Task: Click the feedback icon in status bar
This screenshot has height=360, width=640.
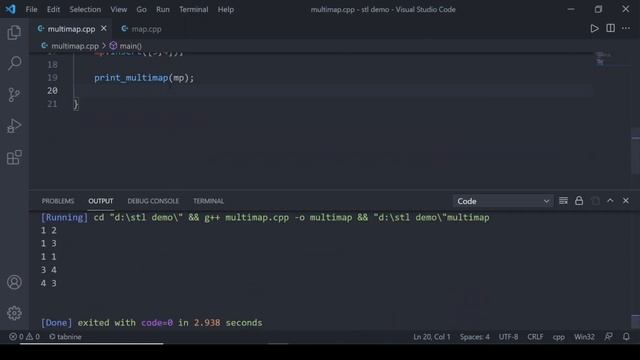Action: [x=608, y=337]
